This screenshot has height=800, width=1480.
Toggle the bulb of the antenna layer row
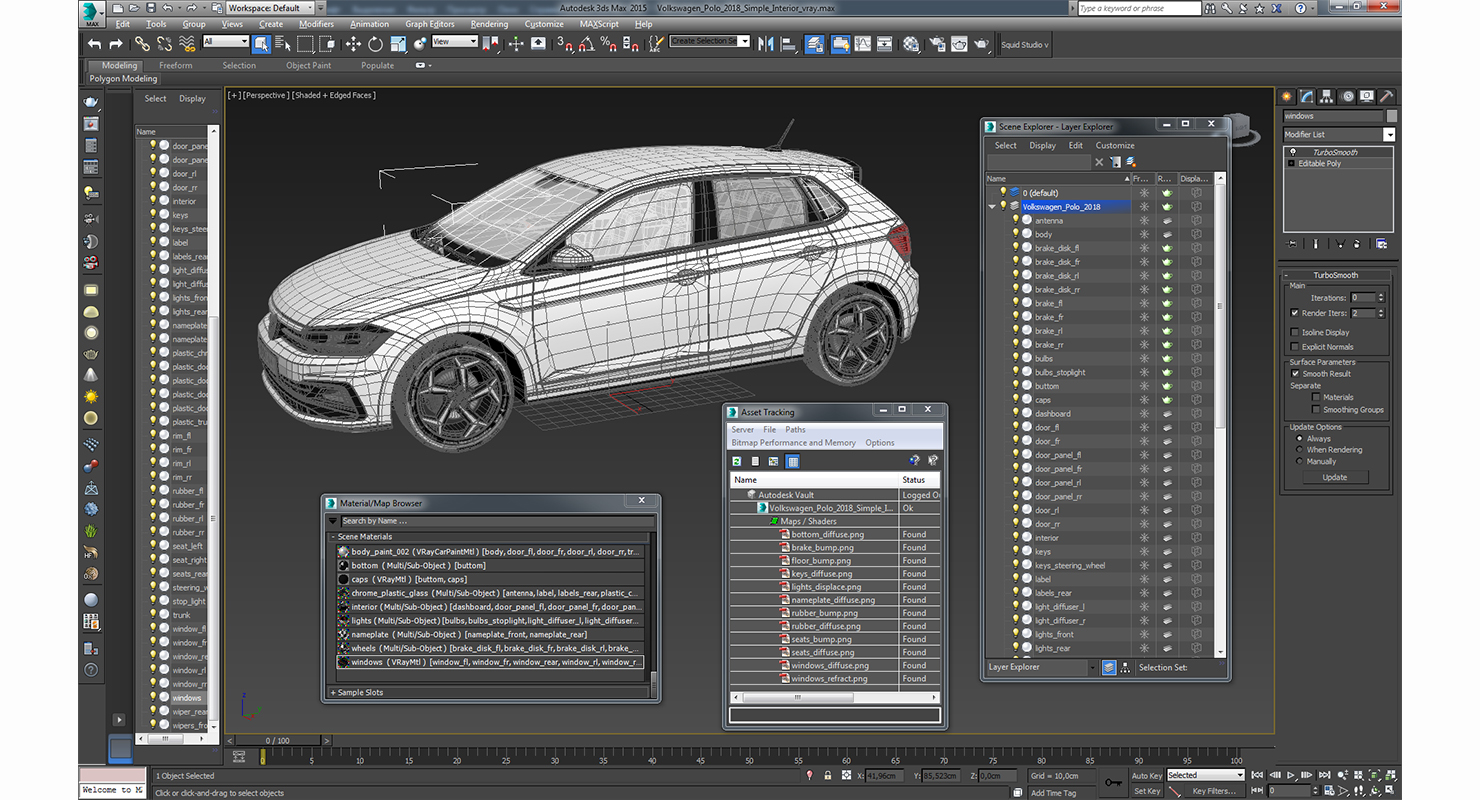pos(1015,220)
